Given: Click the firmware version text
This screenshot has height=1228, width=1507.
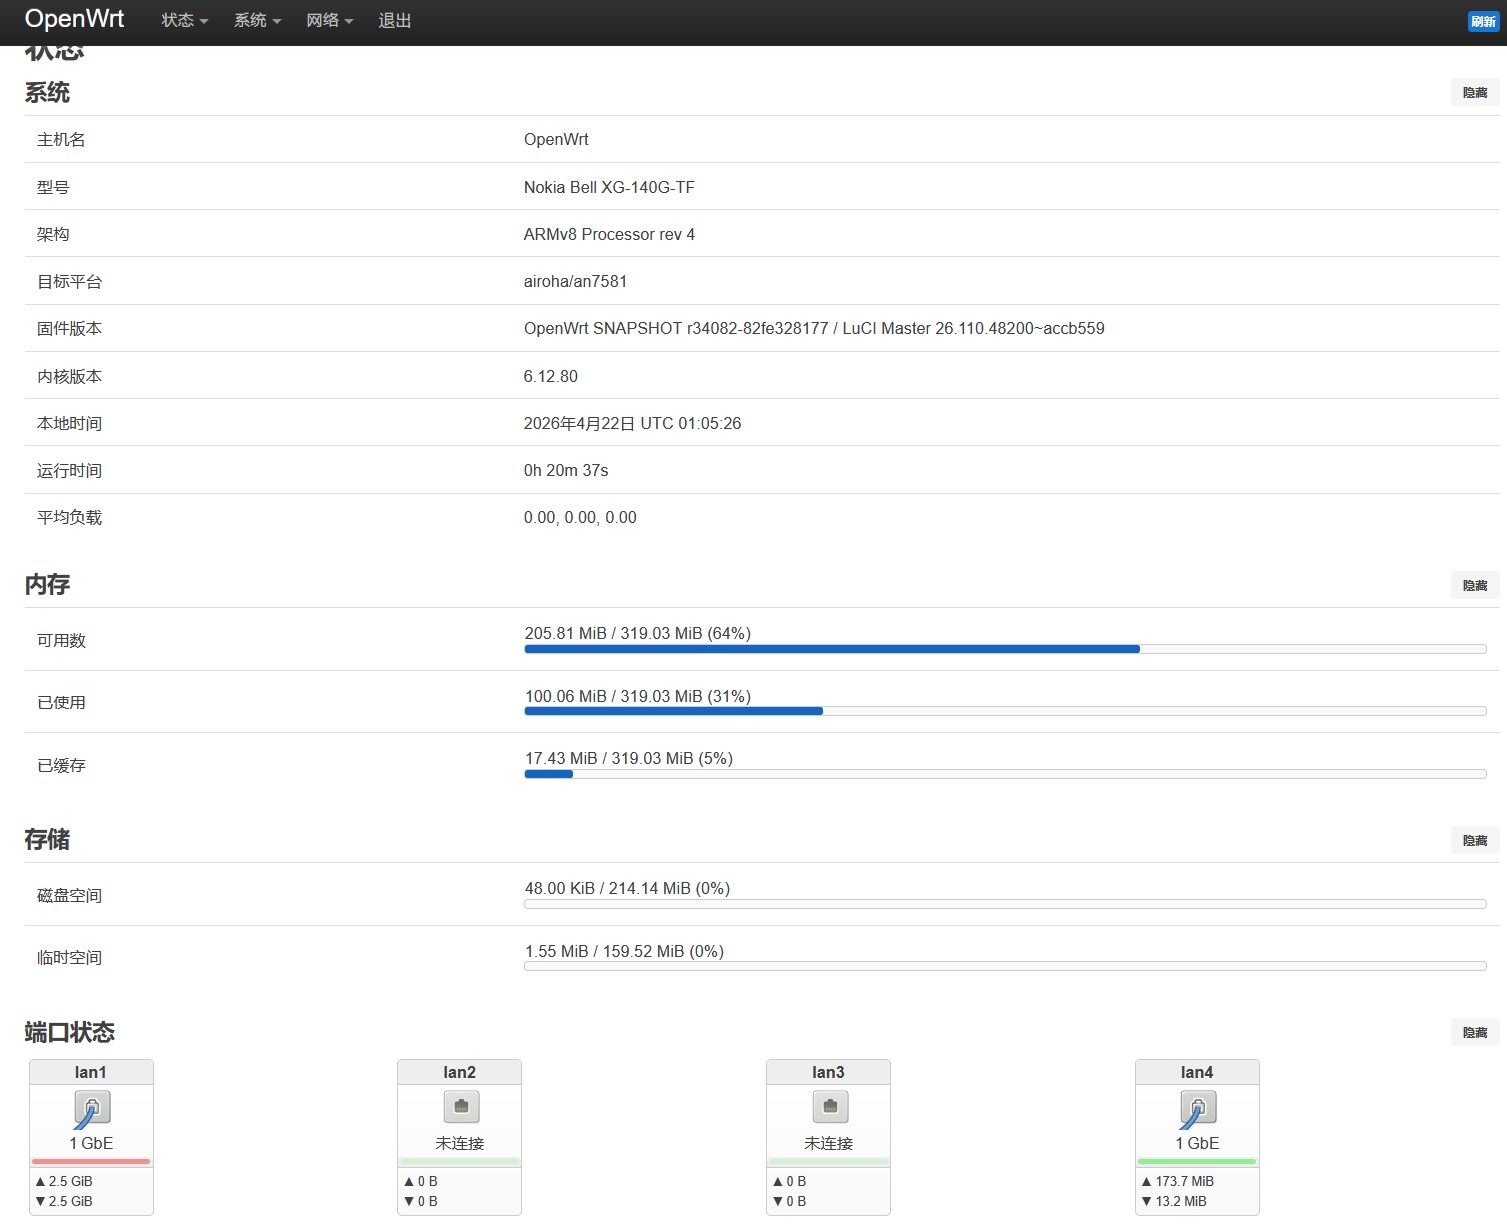Looking at the screenshot, I should (813, 329).
